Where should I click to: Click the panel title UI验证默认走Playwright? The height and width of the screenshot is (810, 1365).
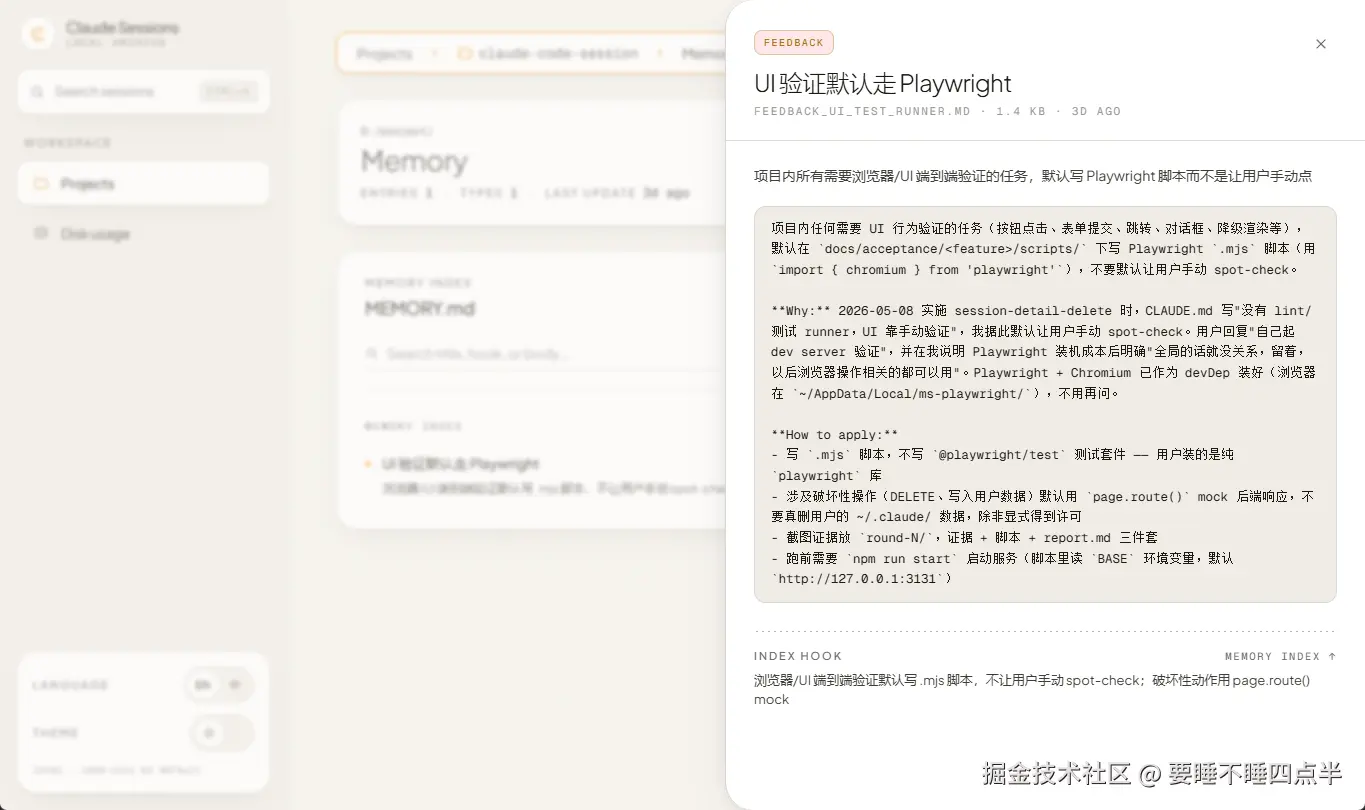pos(883,83)
